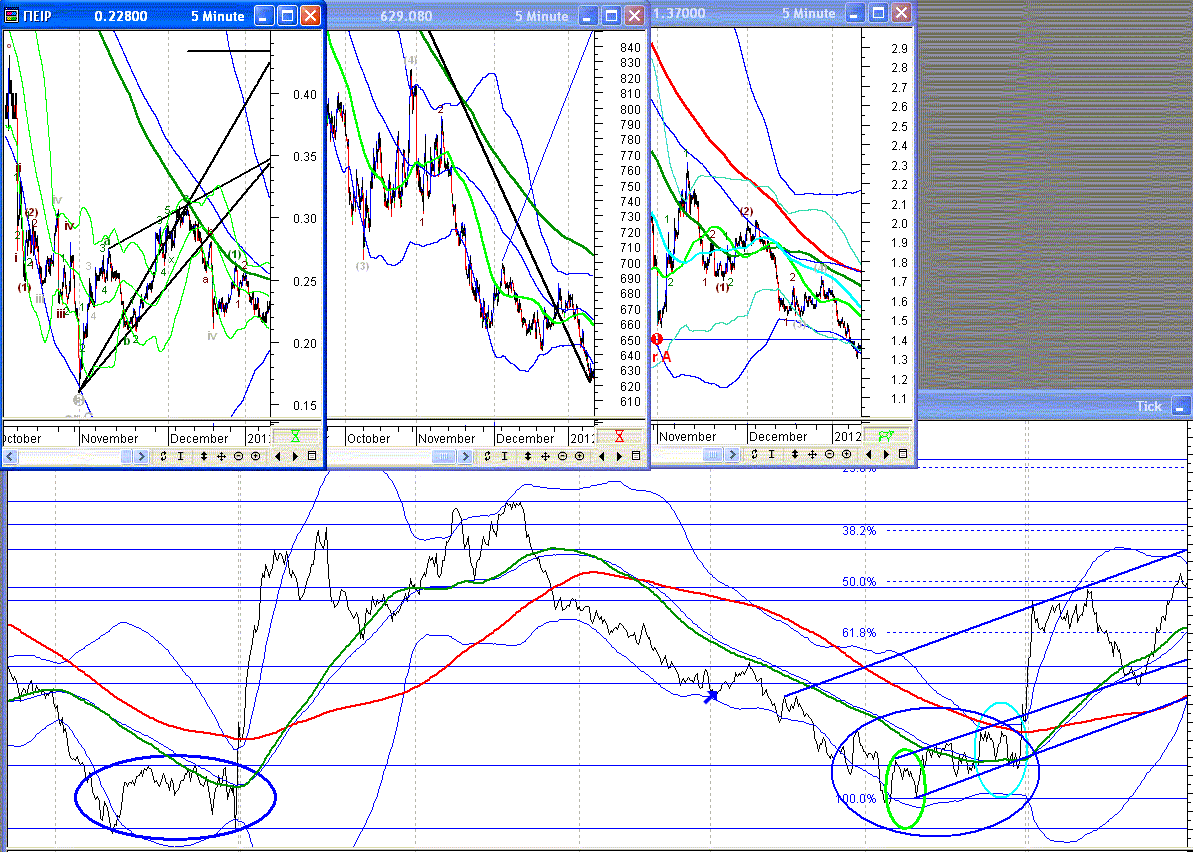Step right with black arrow in 1.37000 chart
This screenshot has width=1193, height=852.
[886, 454]
